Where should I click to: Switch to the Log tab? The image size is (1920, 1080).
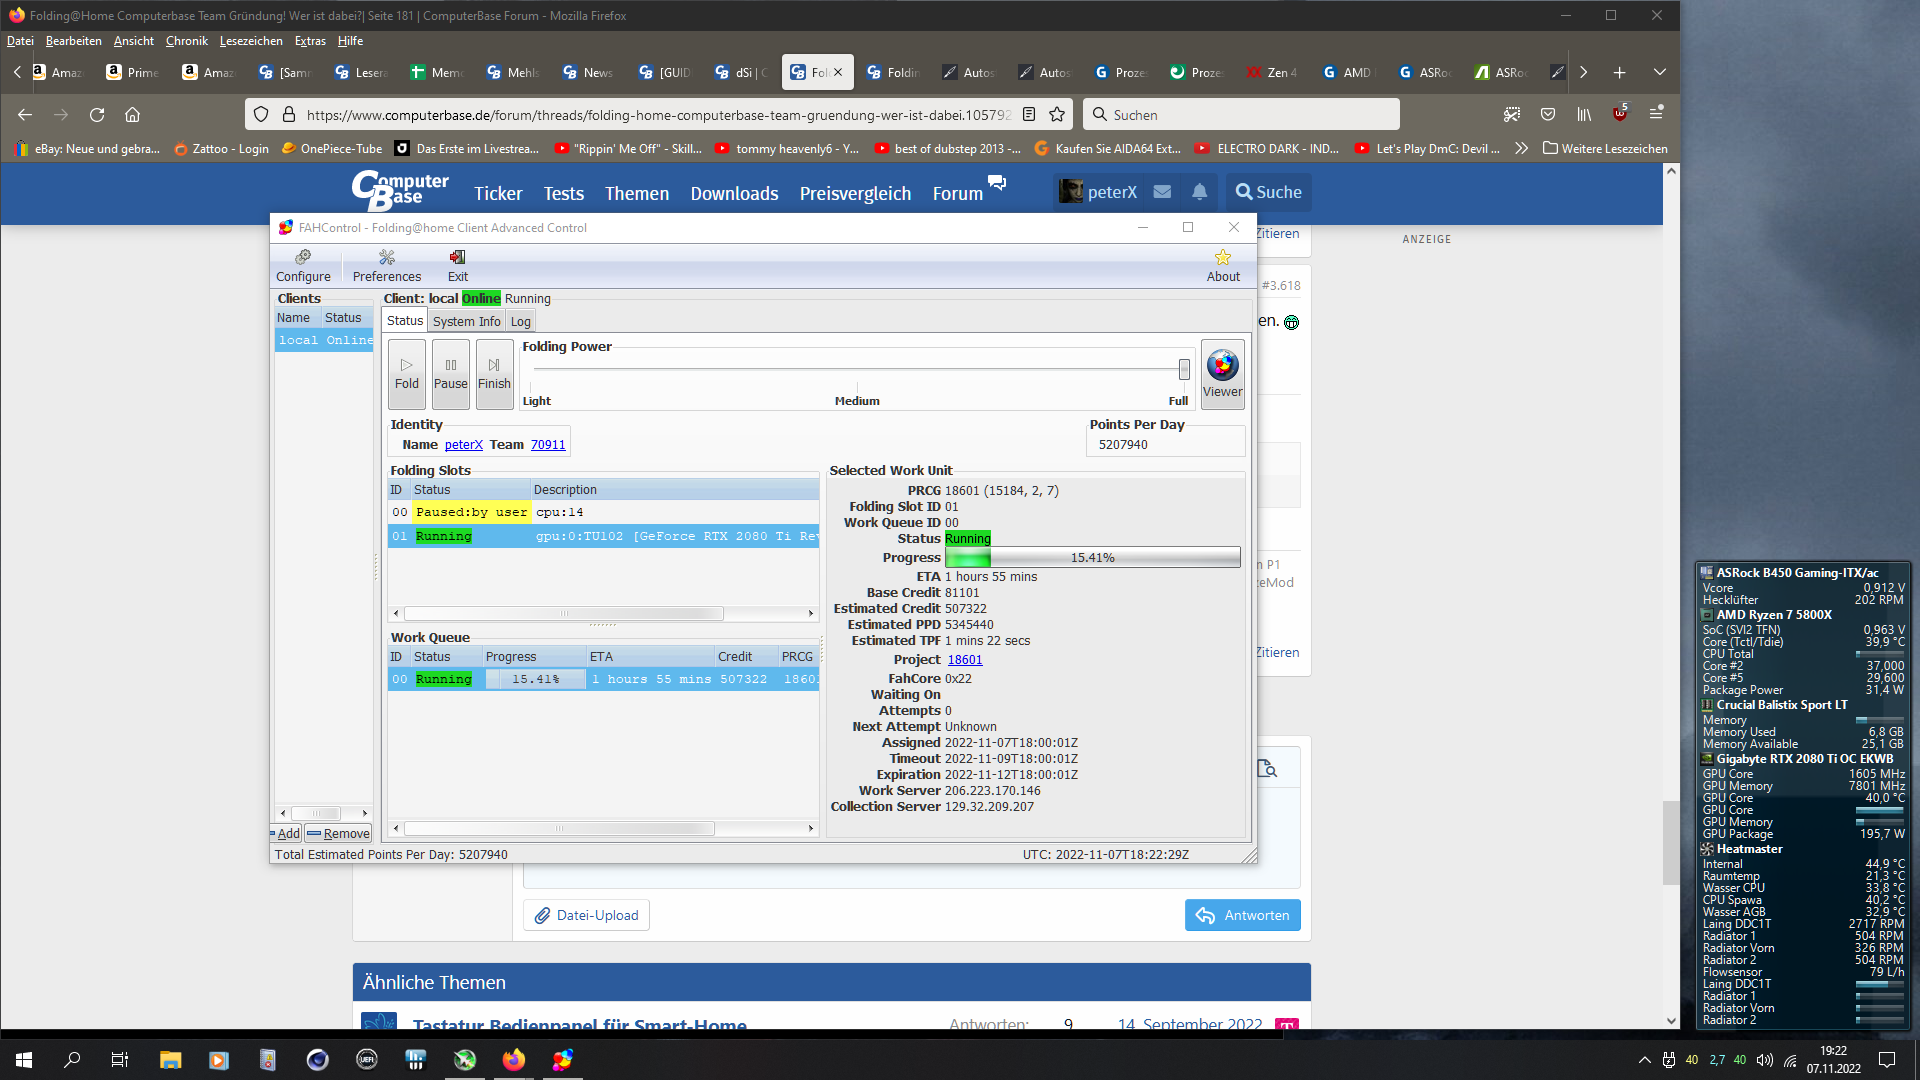click(520, 321)
